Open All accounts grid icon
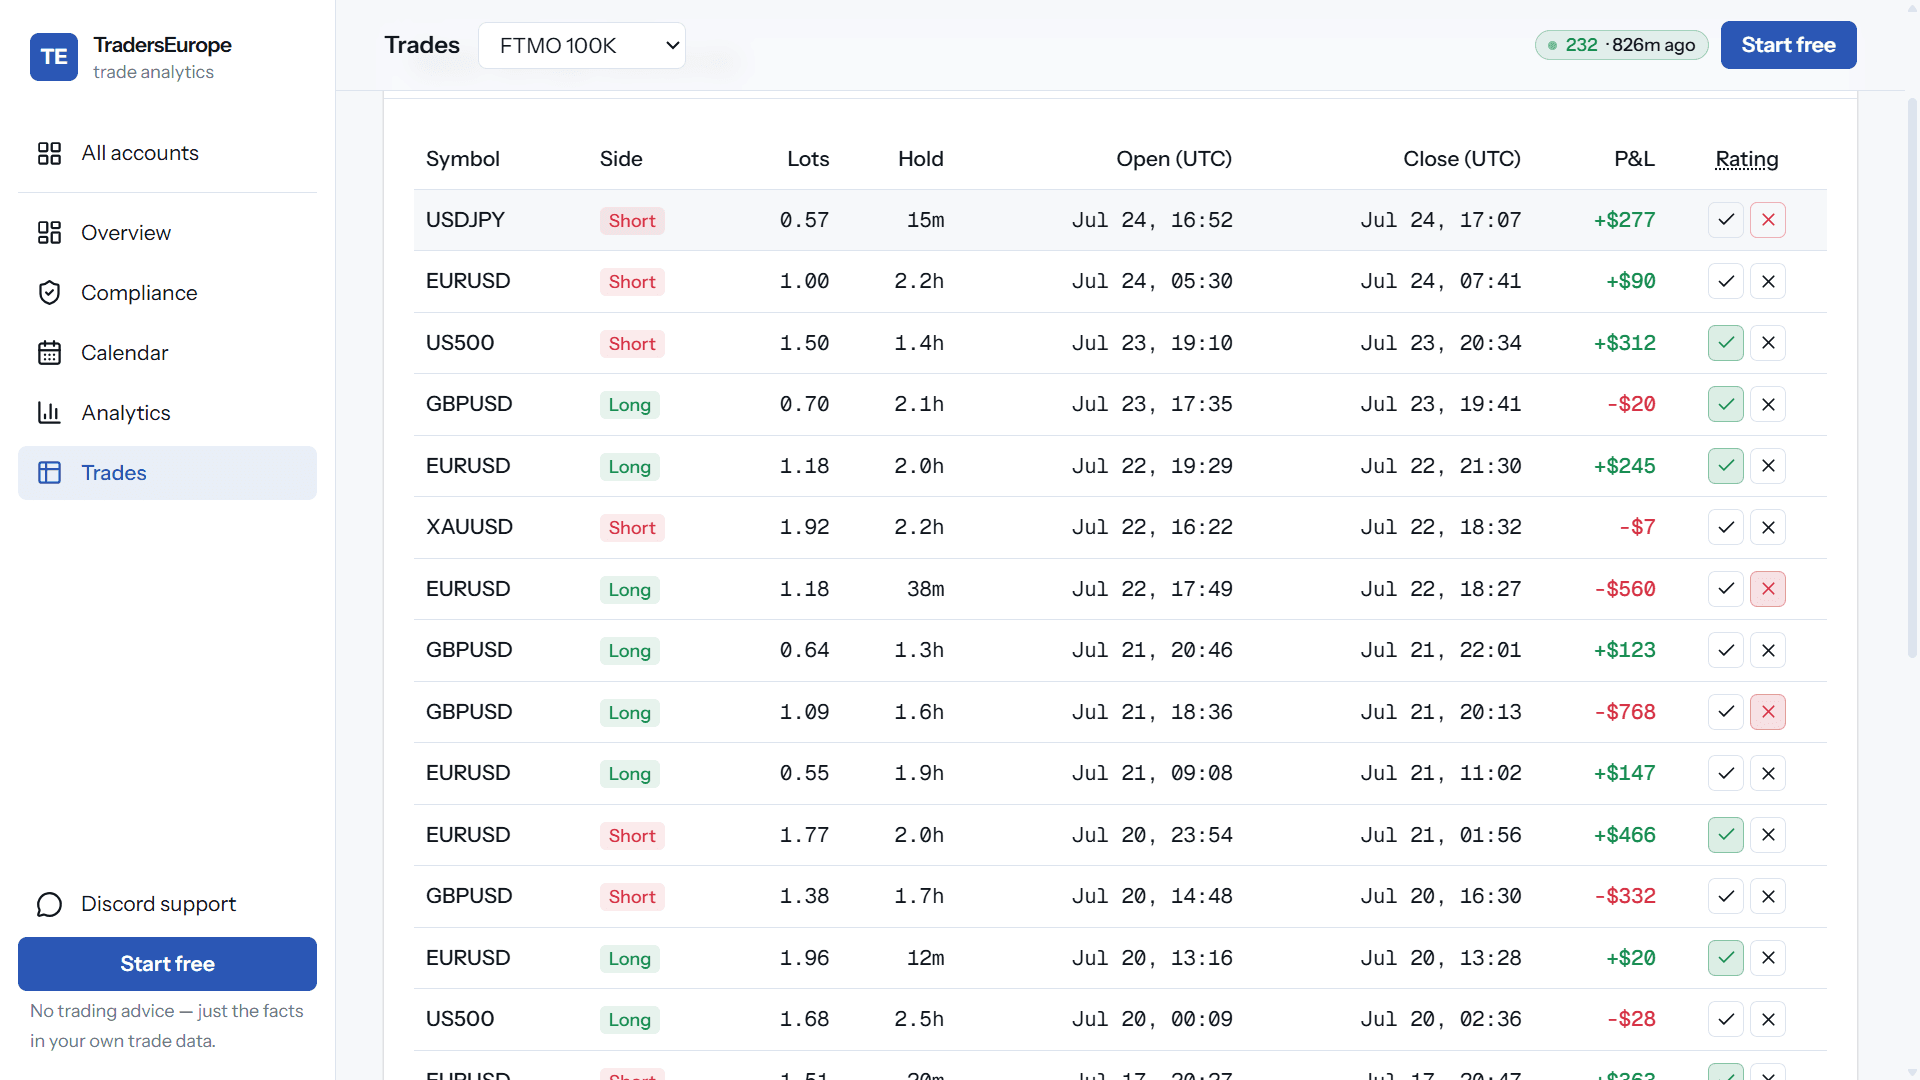The height and width of the screenshot is (1080, 1920). [49, 153]
